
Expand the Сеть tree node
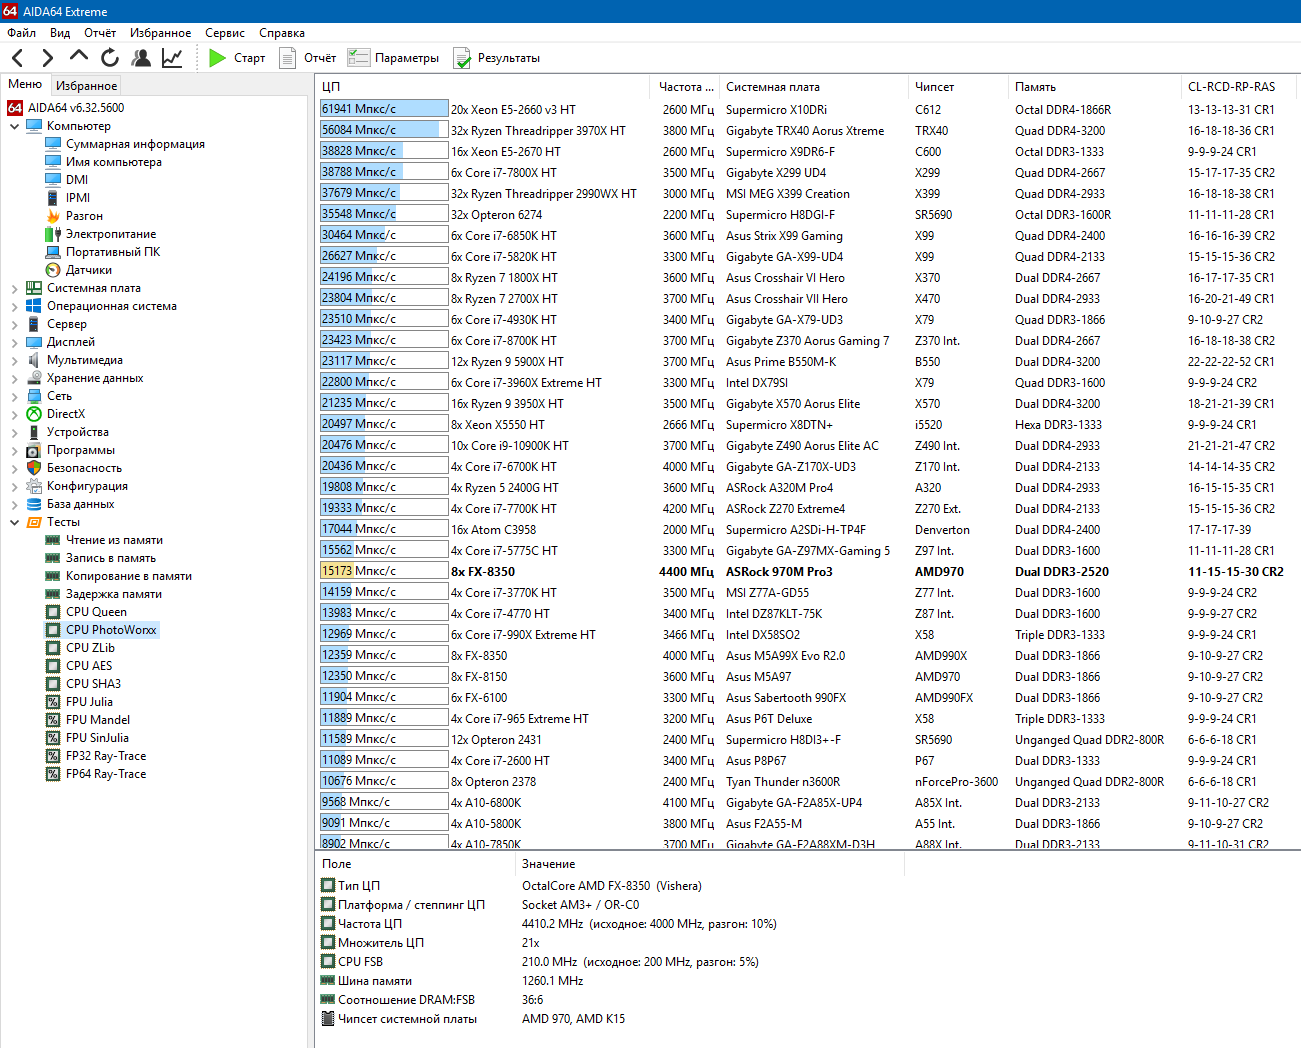tap(14, 396)
